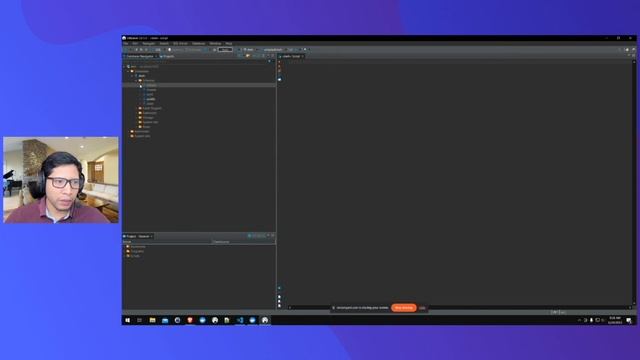Open Brave browser from the taskbar

[190, 320]
